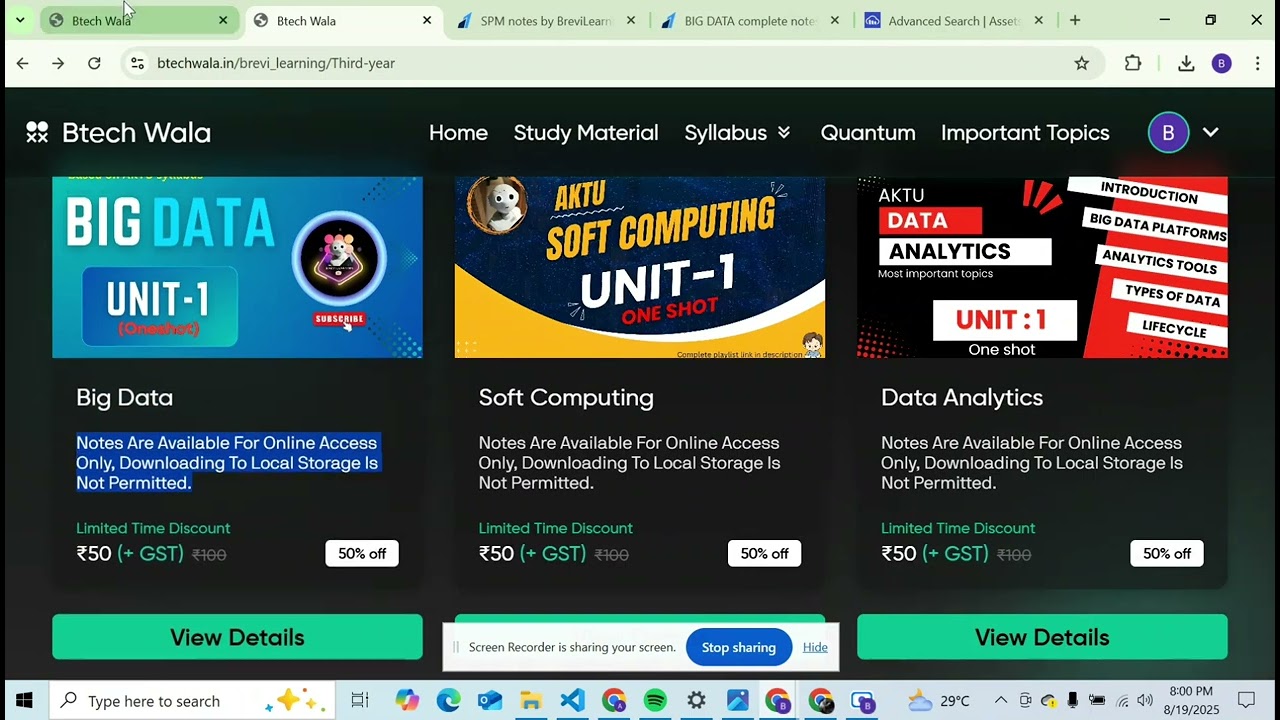The height and width of the screenshot is (720, 1280).
Task: Close the BIG DATA notes tab
Action: tap(835, 20)
